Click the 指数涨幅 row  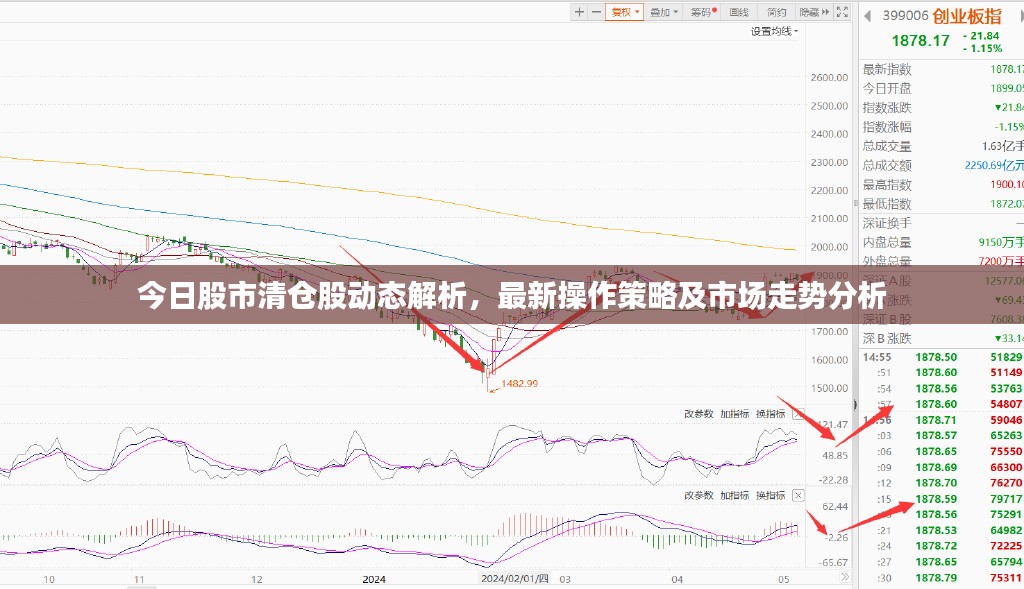point(942,127)
